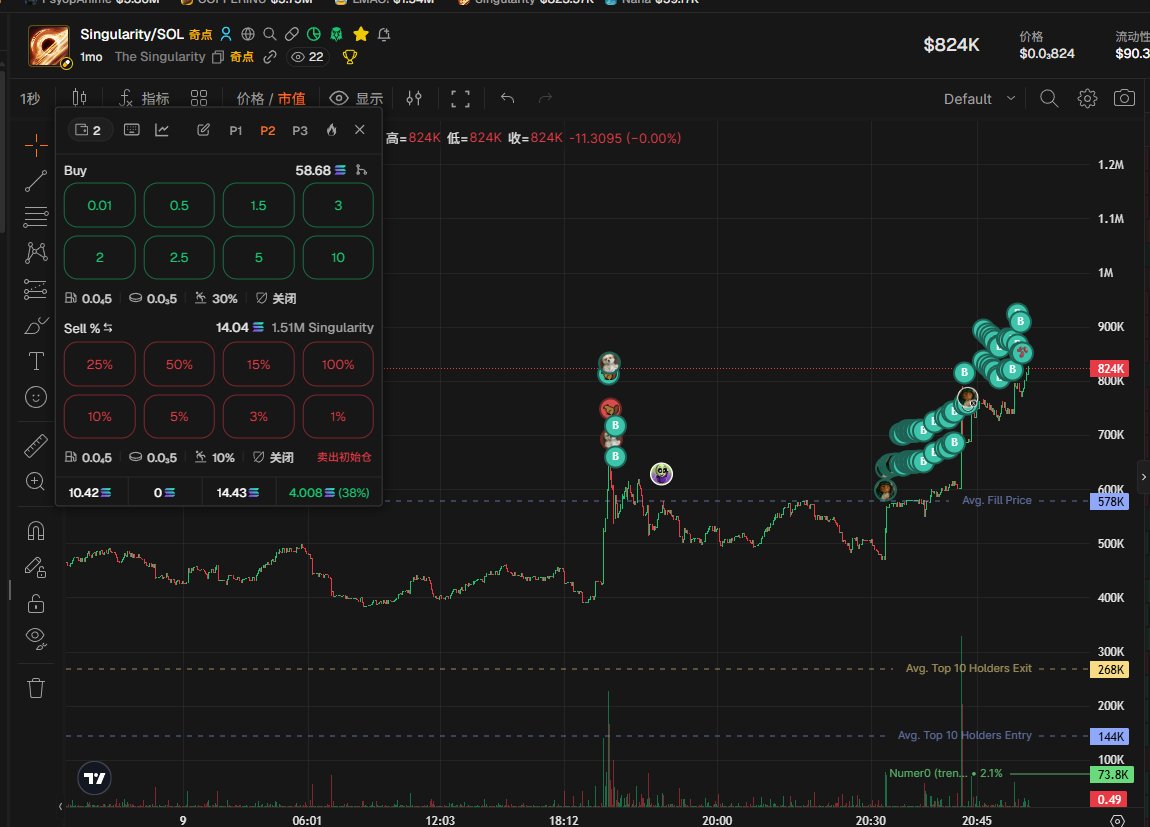Open the Fibonacci retracement lines tool

[36, 217]
